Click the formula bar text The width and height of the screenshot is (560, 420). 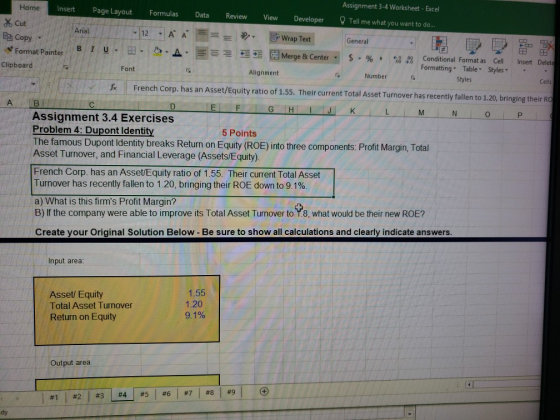coord(342,93)
